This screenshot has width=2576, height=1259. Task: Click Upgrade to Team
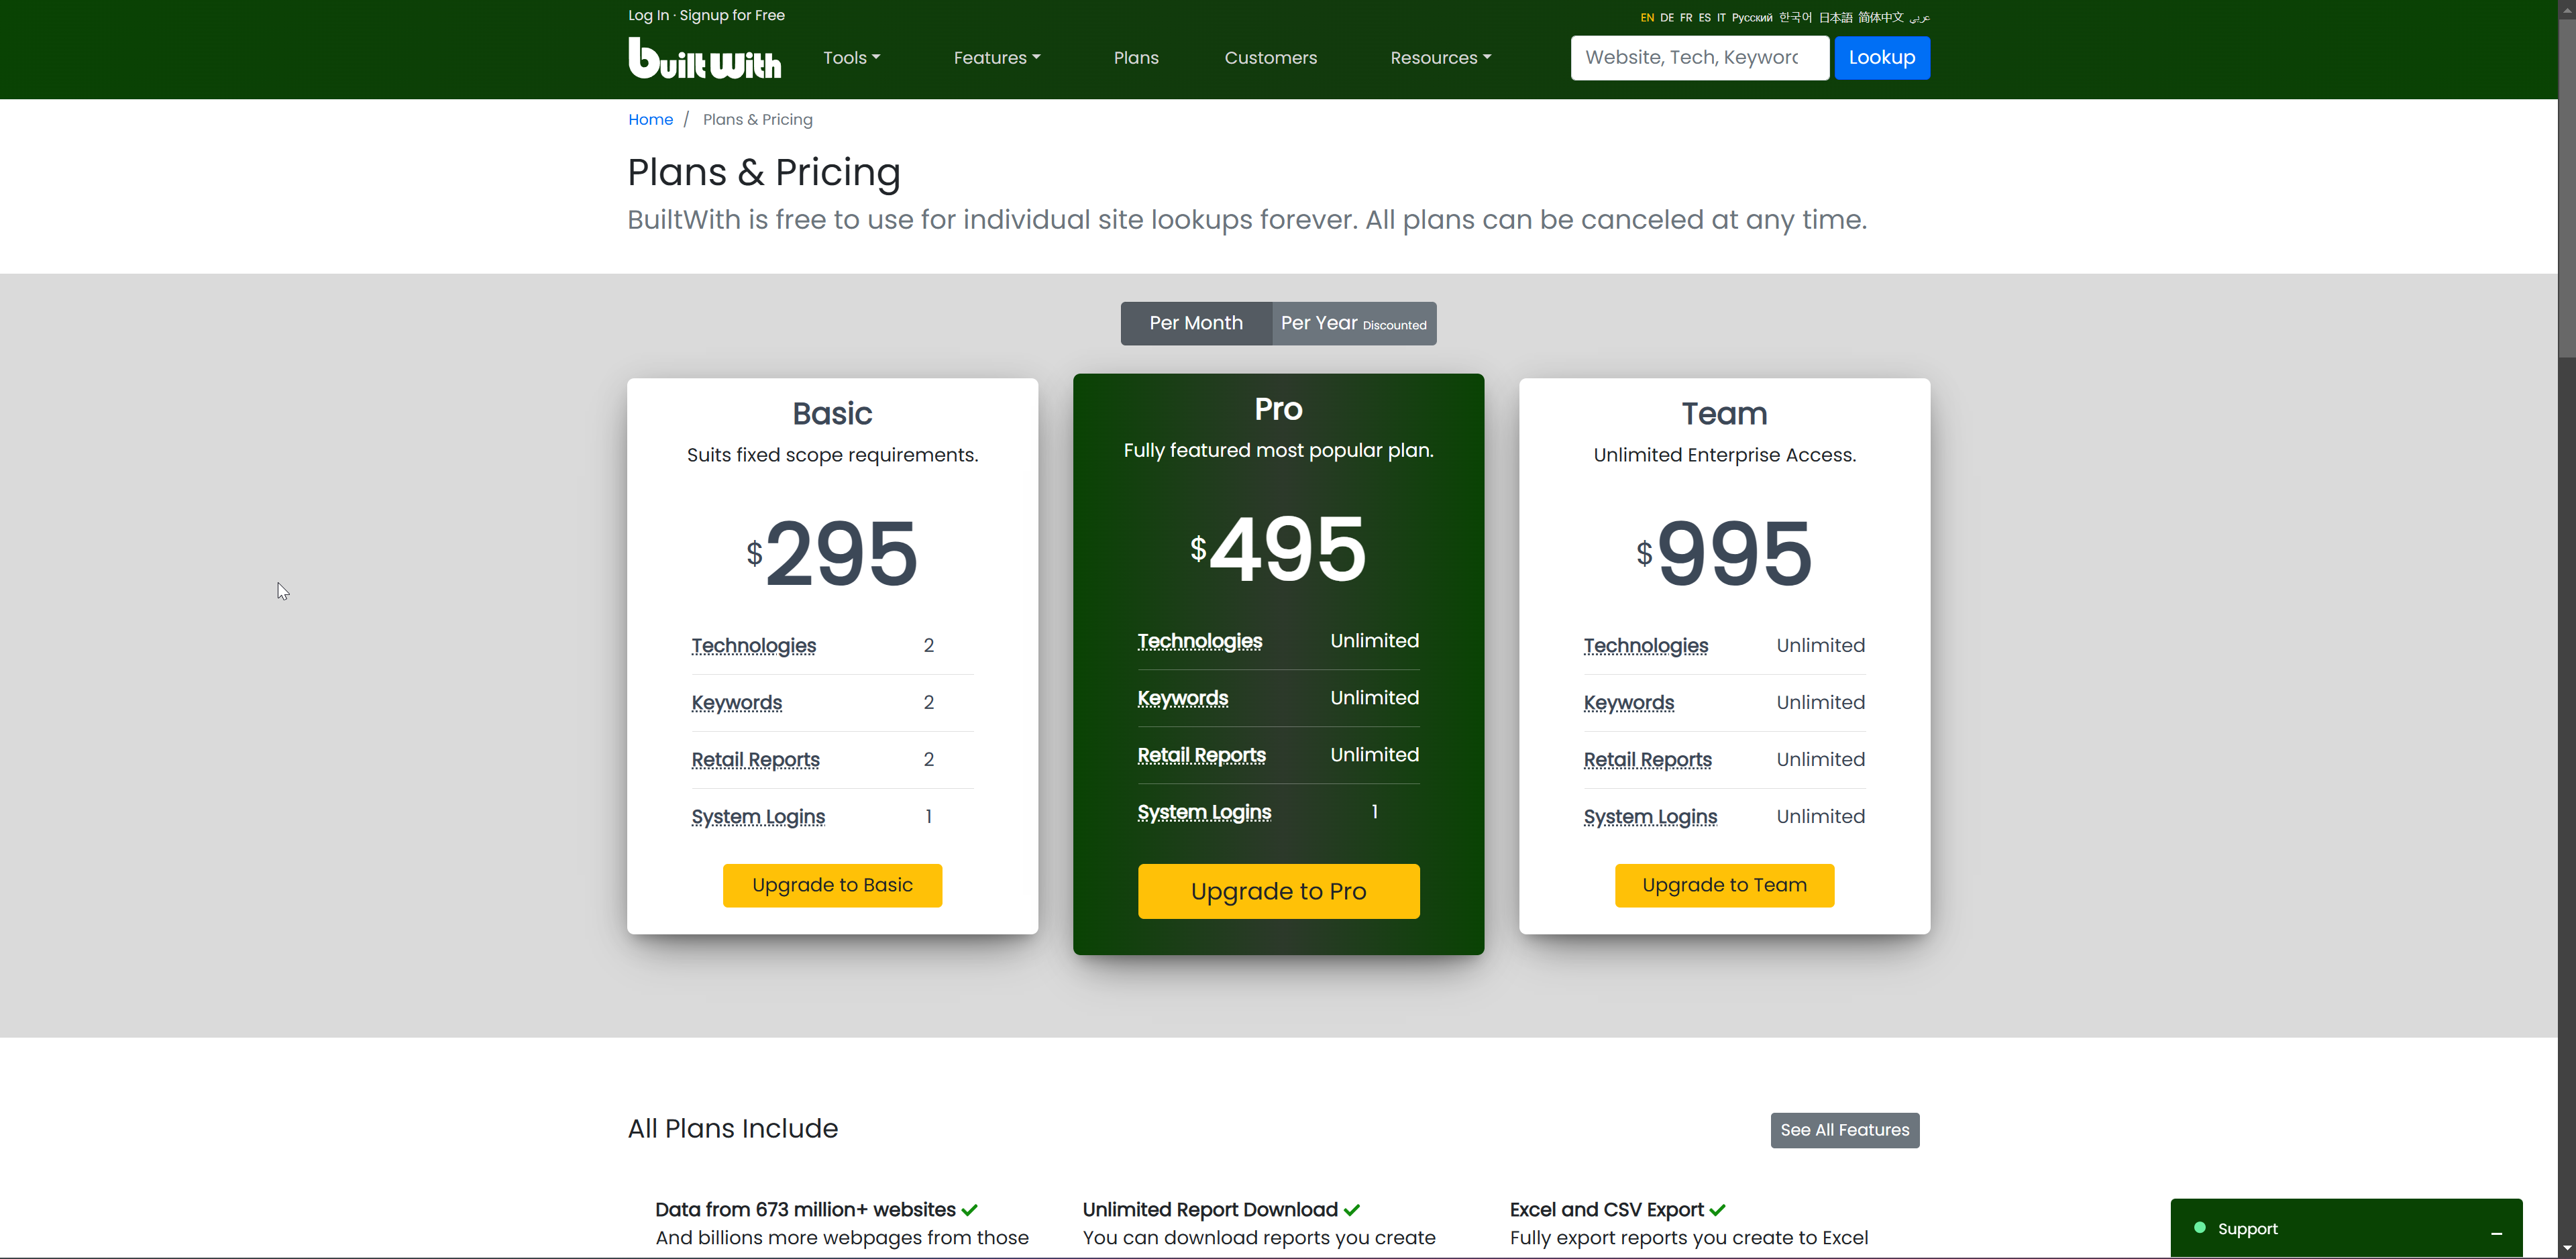(x=1723, y=885)
